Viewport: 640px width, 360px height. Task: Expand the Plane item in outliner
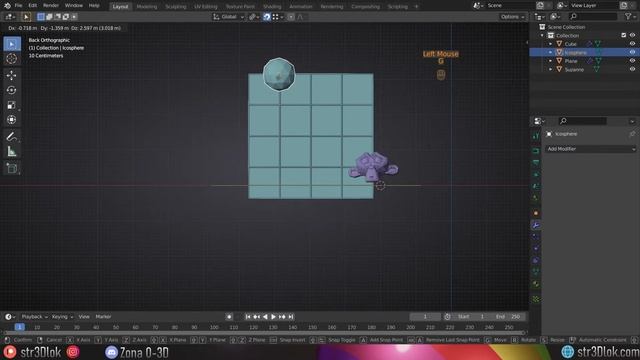point(550,61)
